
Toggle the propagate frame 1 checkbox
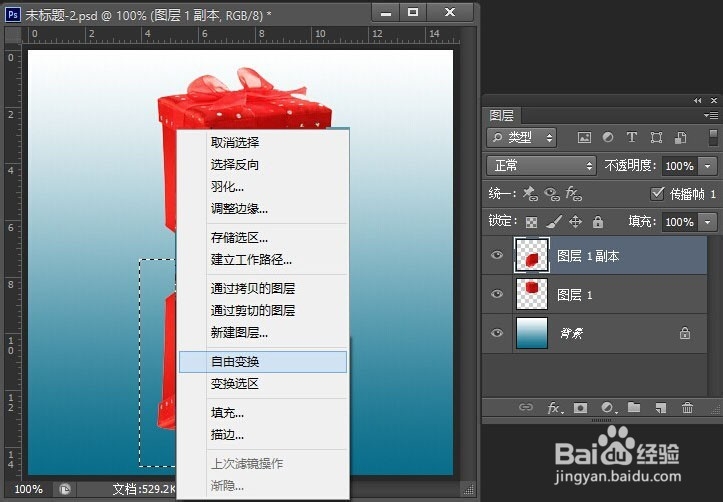pos(657,194)
